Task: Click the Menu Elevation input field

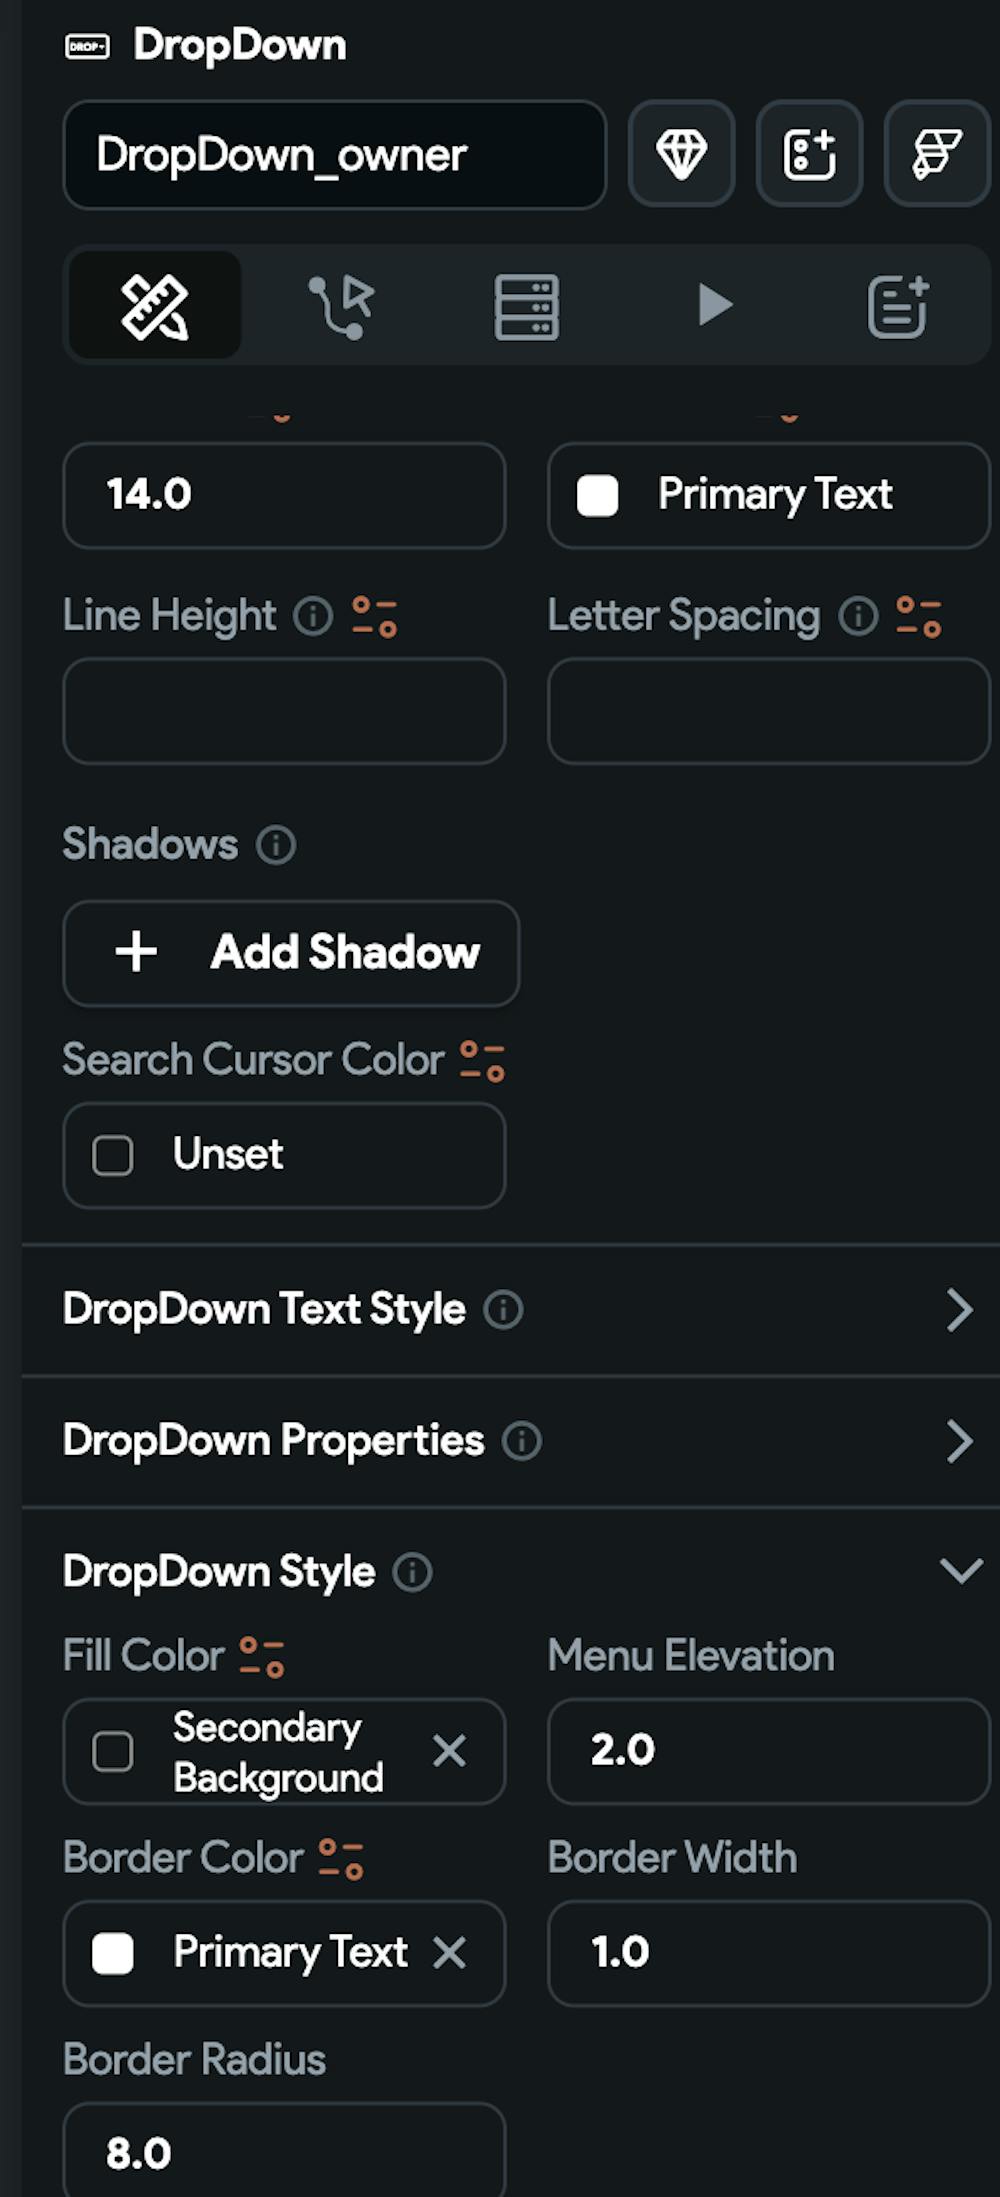Action: pos(768,1751)
